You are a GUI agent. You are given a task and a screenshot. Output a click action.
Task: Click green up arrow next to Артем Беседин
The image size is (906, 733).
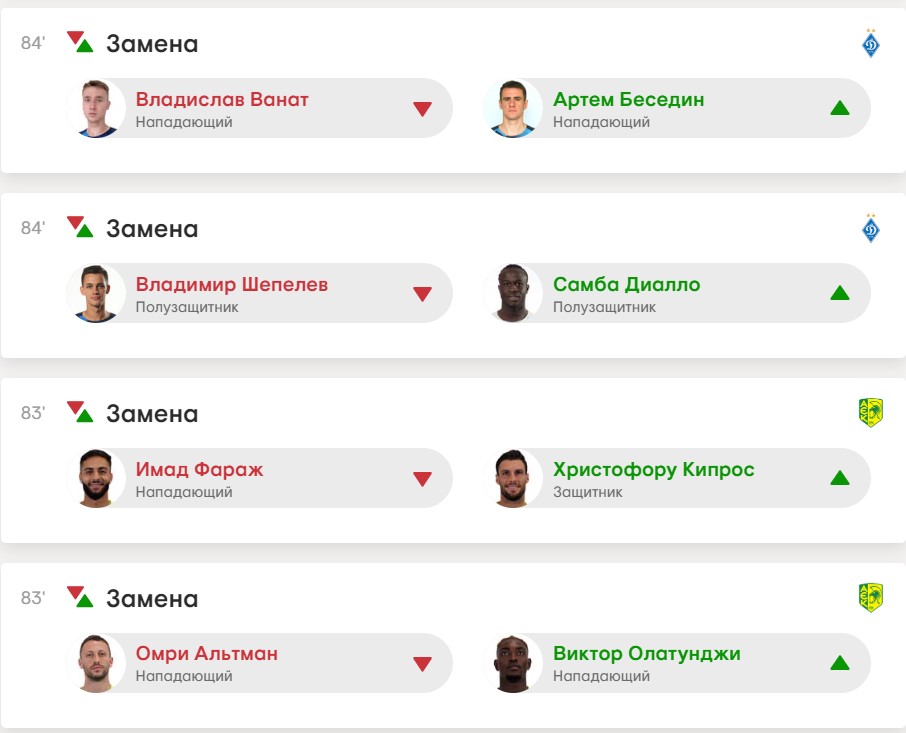[x=839, y=108]
